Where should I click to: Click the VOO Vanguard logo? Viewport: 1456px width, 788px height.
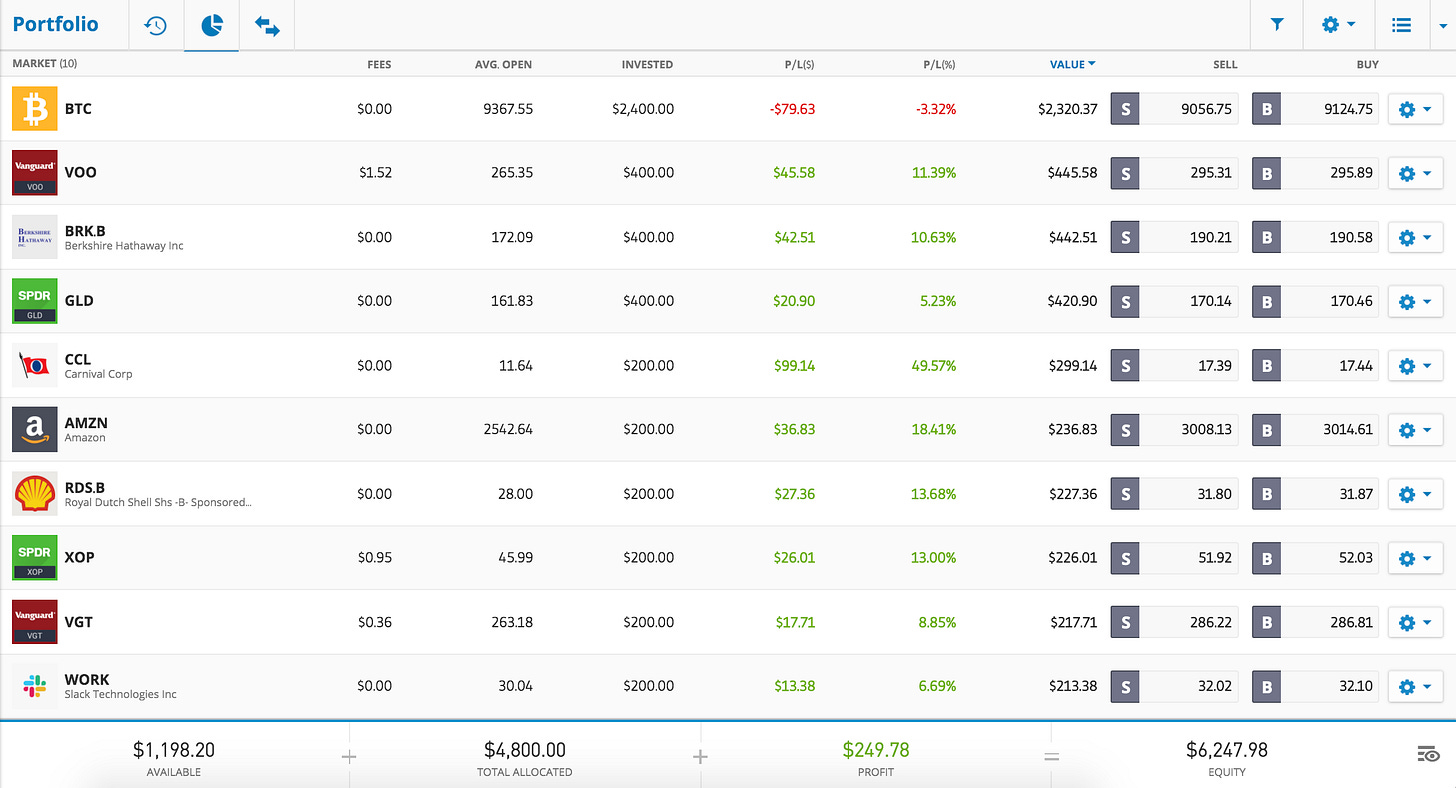click(x=35, y=172)
